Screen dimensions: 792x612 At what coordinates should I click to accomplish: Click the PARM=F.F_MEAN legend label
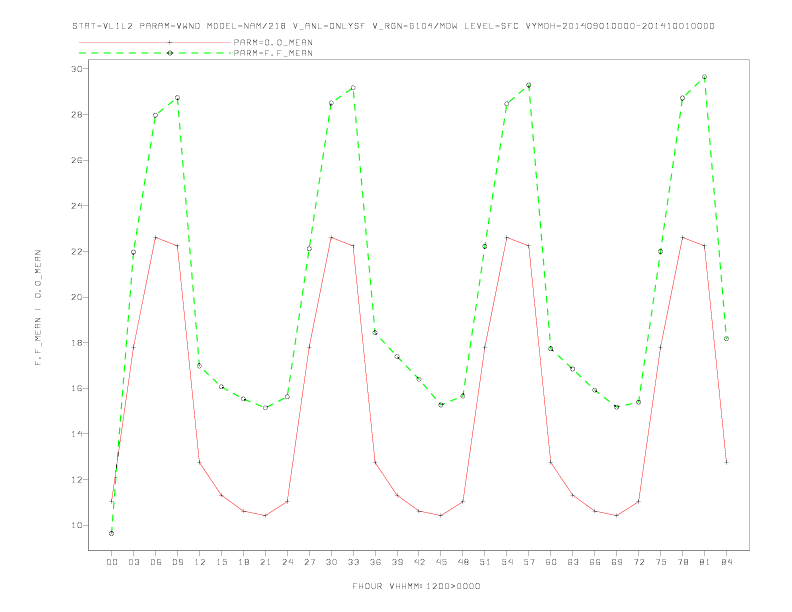click(273, 53)
